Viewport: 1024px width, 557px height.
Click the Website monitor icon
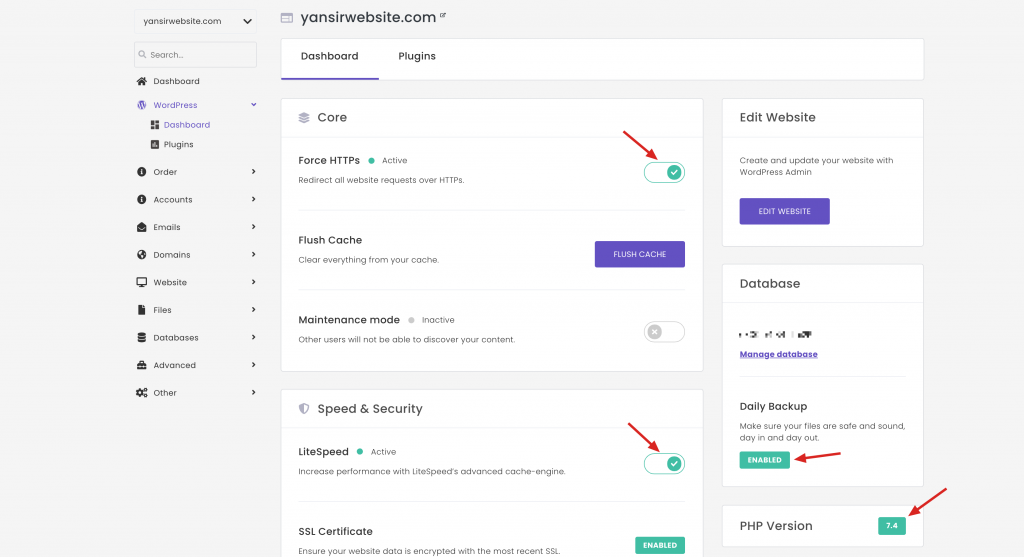142,283
